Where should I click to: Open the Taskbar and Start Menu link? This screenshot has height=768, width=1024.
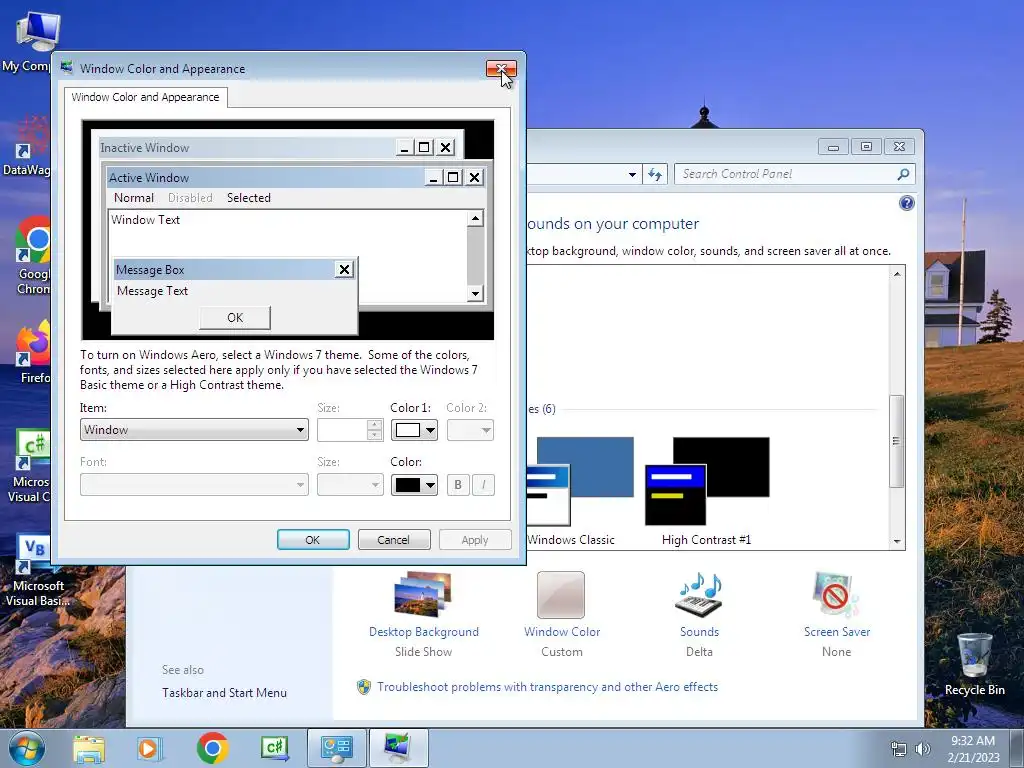pos(224,693)
